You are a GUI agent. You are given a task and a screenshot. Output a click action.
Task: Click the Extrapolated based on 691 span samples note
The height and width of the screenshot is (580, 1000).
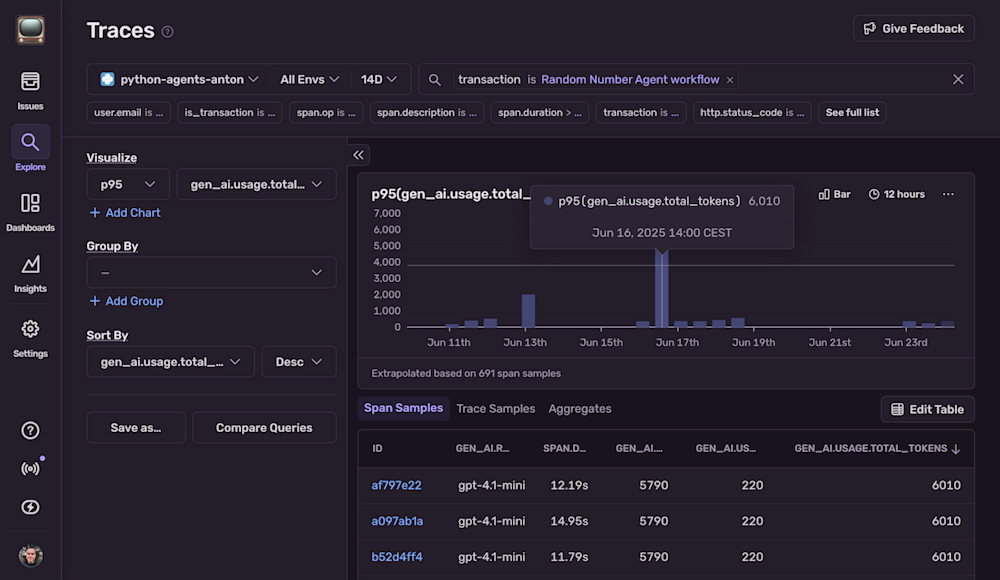pos(466,373)
